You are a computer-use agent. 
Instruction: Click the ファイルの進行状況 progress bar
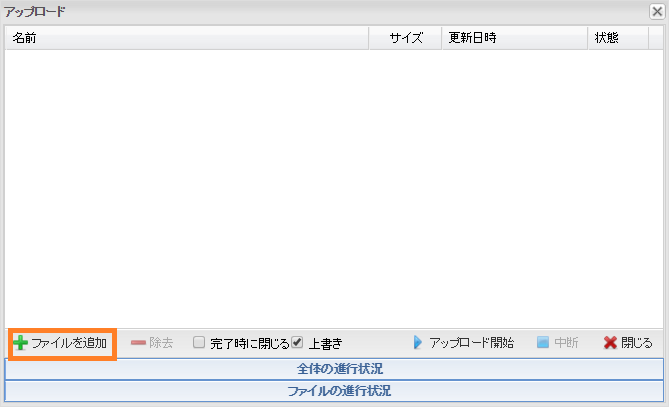(x=334, y=391)
